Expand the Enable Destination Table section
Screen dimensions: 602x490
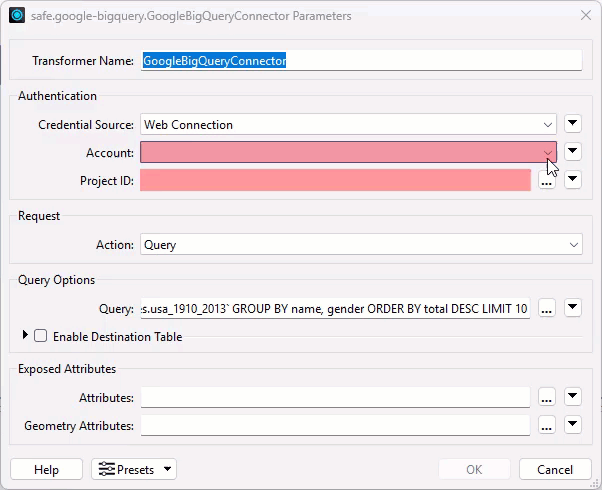pos(25,335)
